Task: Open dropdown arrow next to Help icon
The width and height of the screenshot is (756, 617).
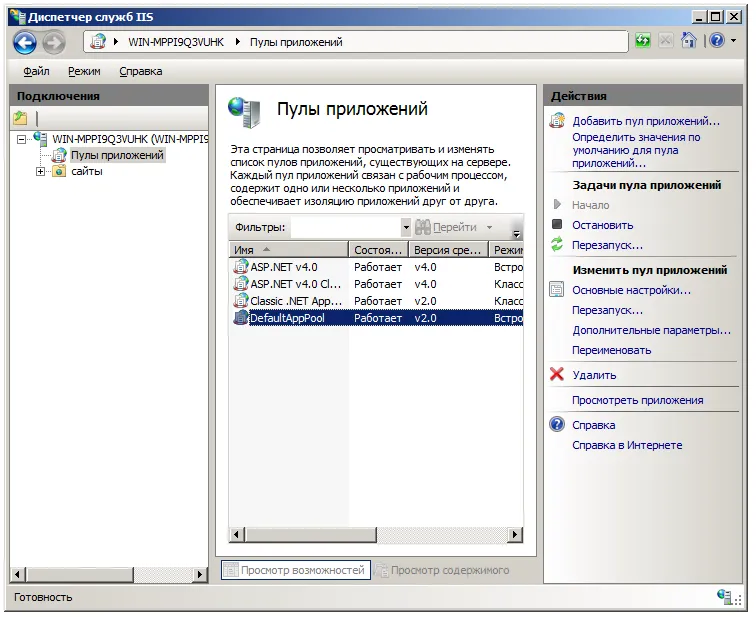Action: pos(734,40)
